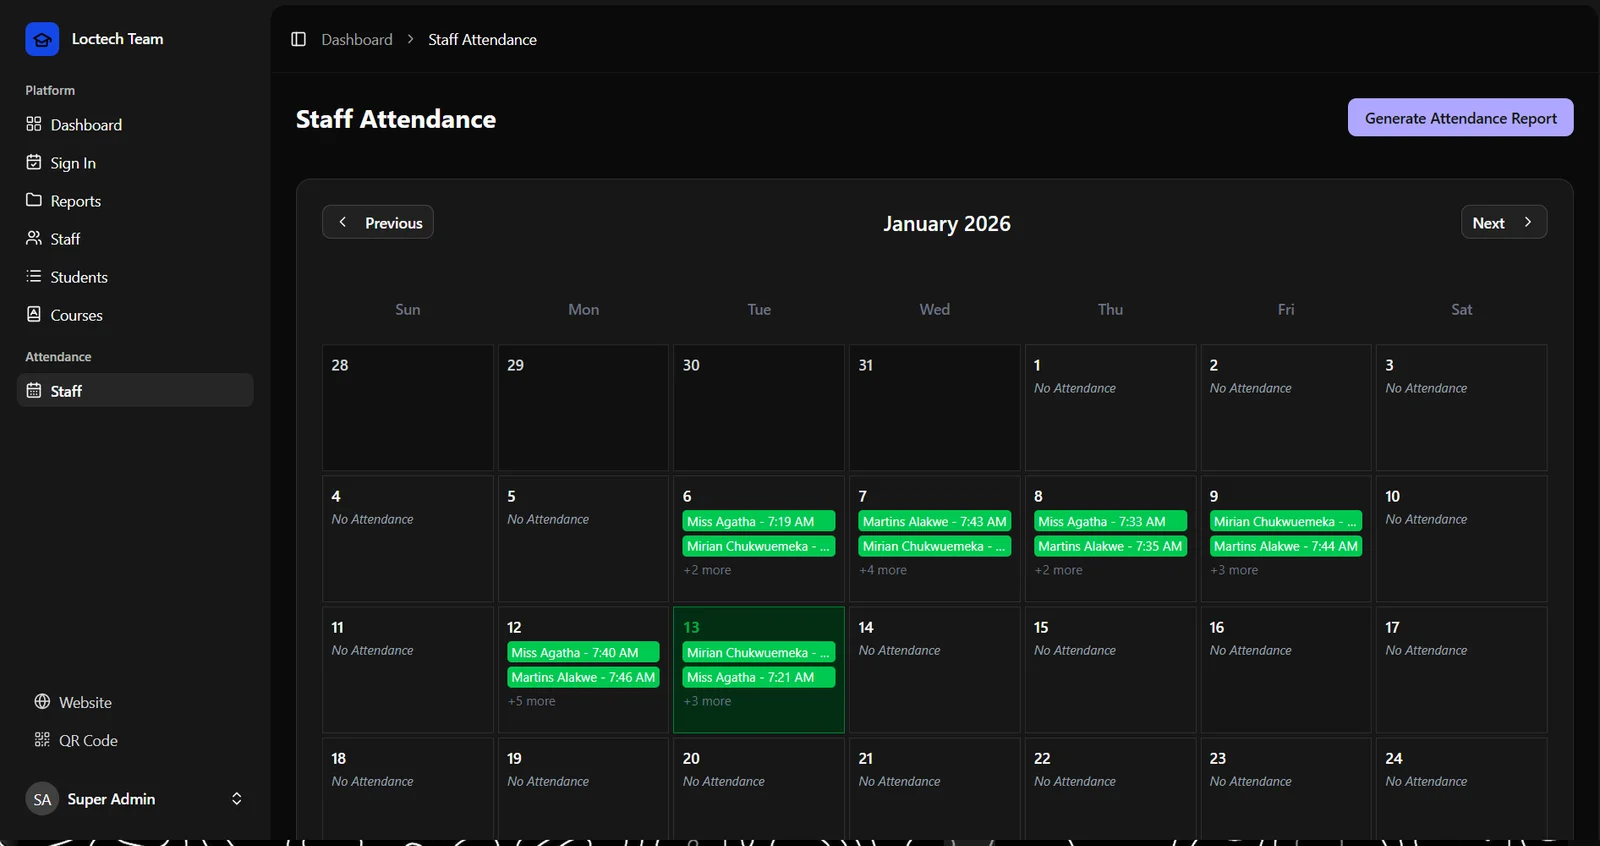Screen dimensions: 1600x846
Task: Click day 10 calendar cell
Action: coord(1462,539)
